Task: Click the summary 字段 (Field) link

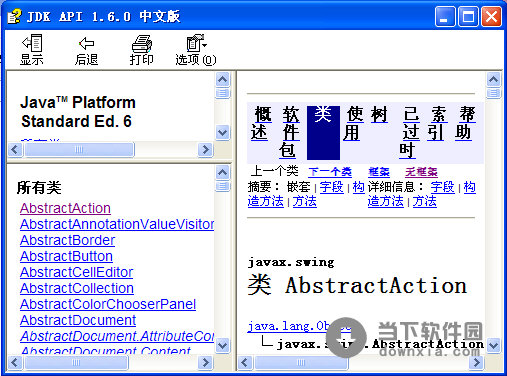Action: (x=332, y=187)
